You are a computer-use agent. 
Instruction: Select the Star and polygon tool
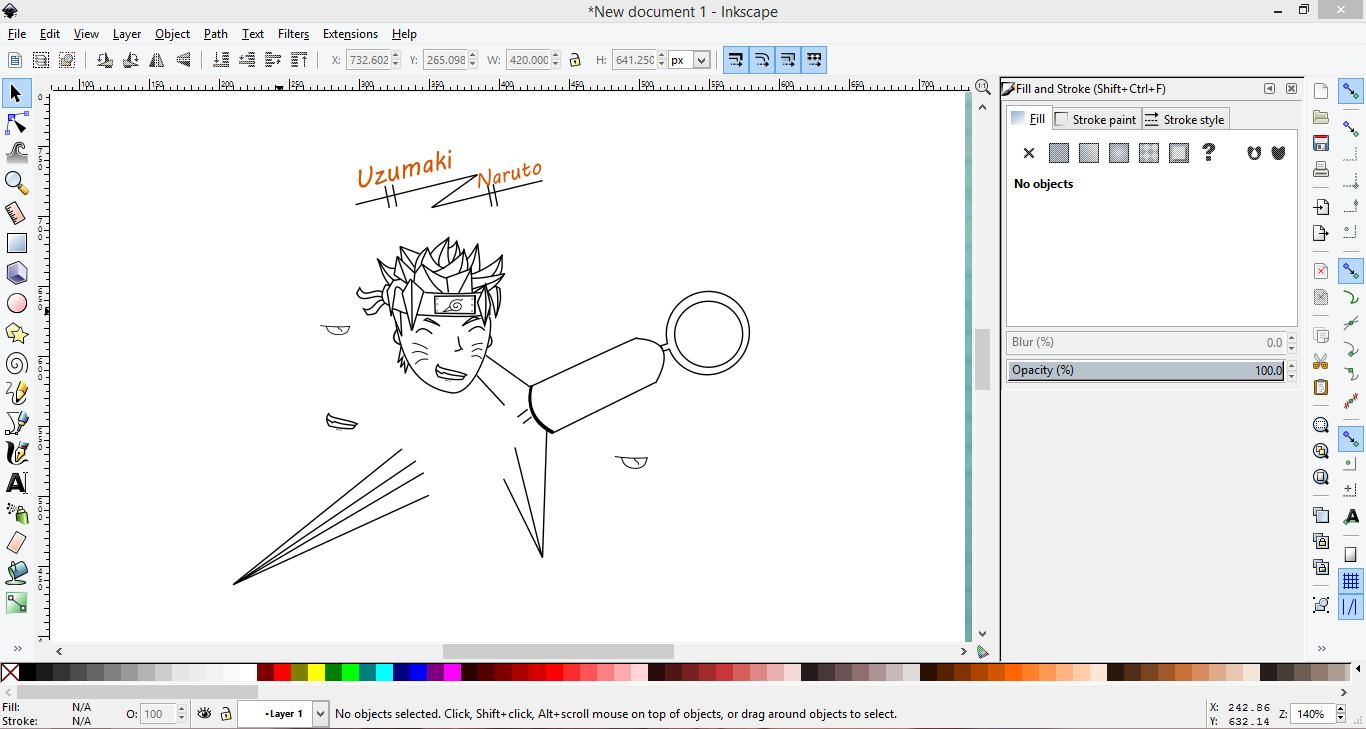17,333
